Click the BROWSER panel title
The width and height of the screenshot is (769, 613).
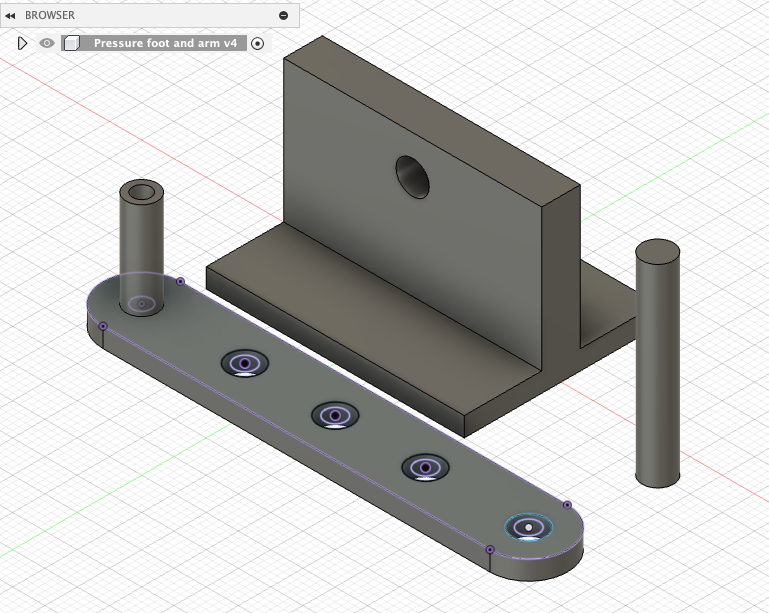(50, 15)
